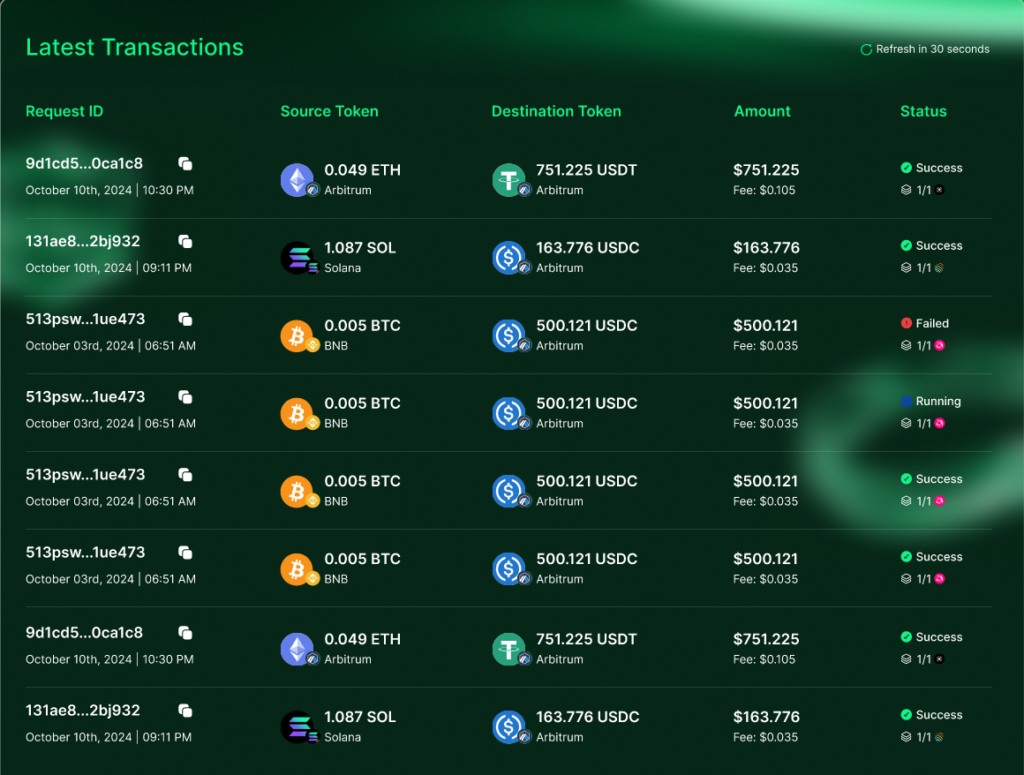The width and height of the screenshot is (1024, 775).
Task: Click the $500.121 amount in the Failed row
Action: (x=765, y=325)
